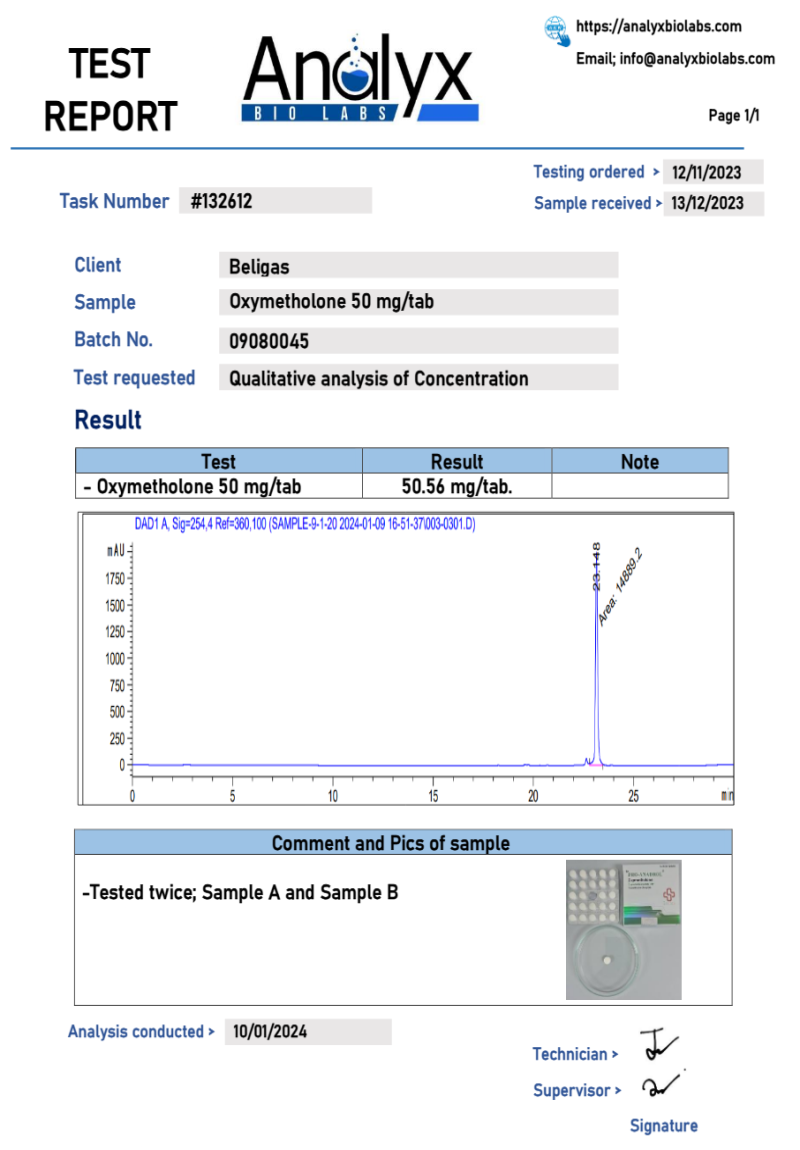The width and height of the screenshot is (800, 1150).
Task: Click the Batch No. field 09080045
Action: pos(418,341)
